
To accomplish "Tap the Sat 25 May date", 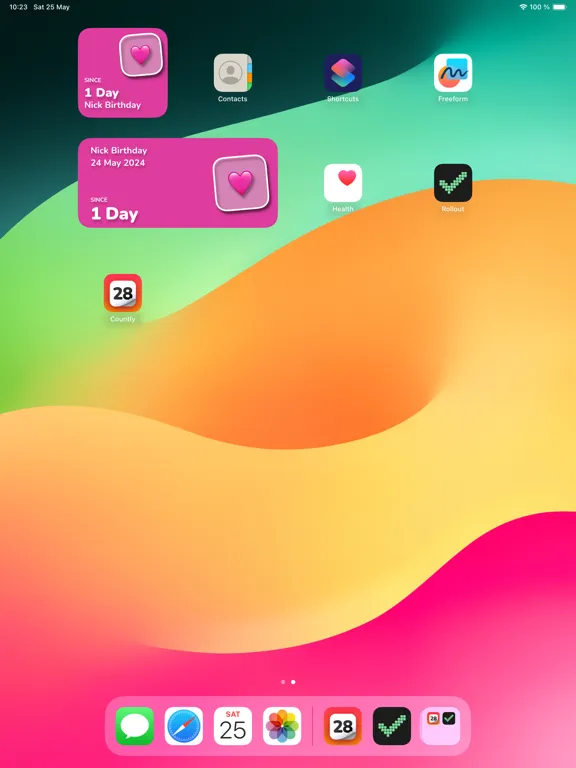I will pyautogui.click(x=51, y=7).
